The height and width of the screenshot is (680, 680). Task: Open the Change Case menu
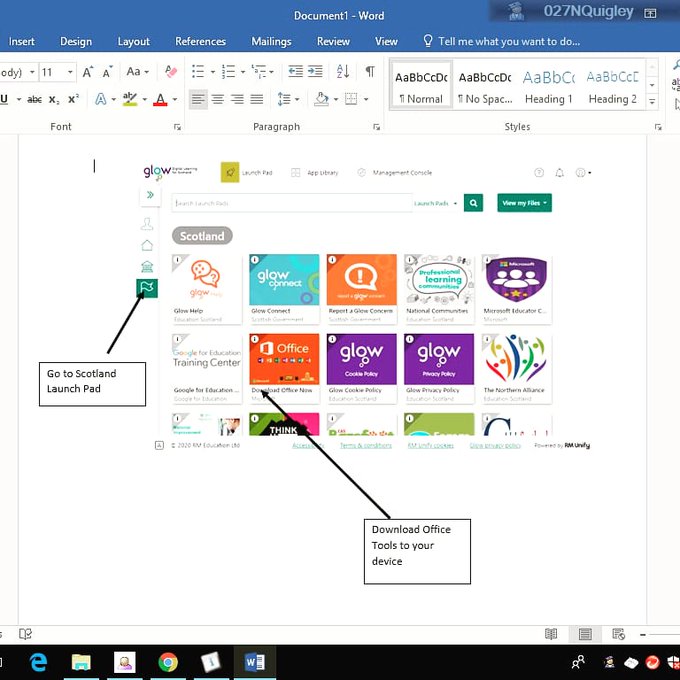(x=137, y=72)
